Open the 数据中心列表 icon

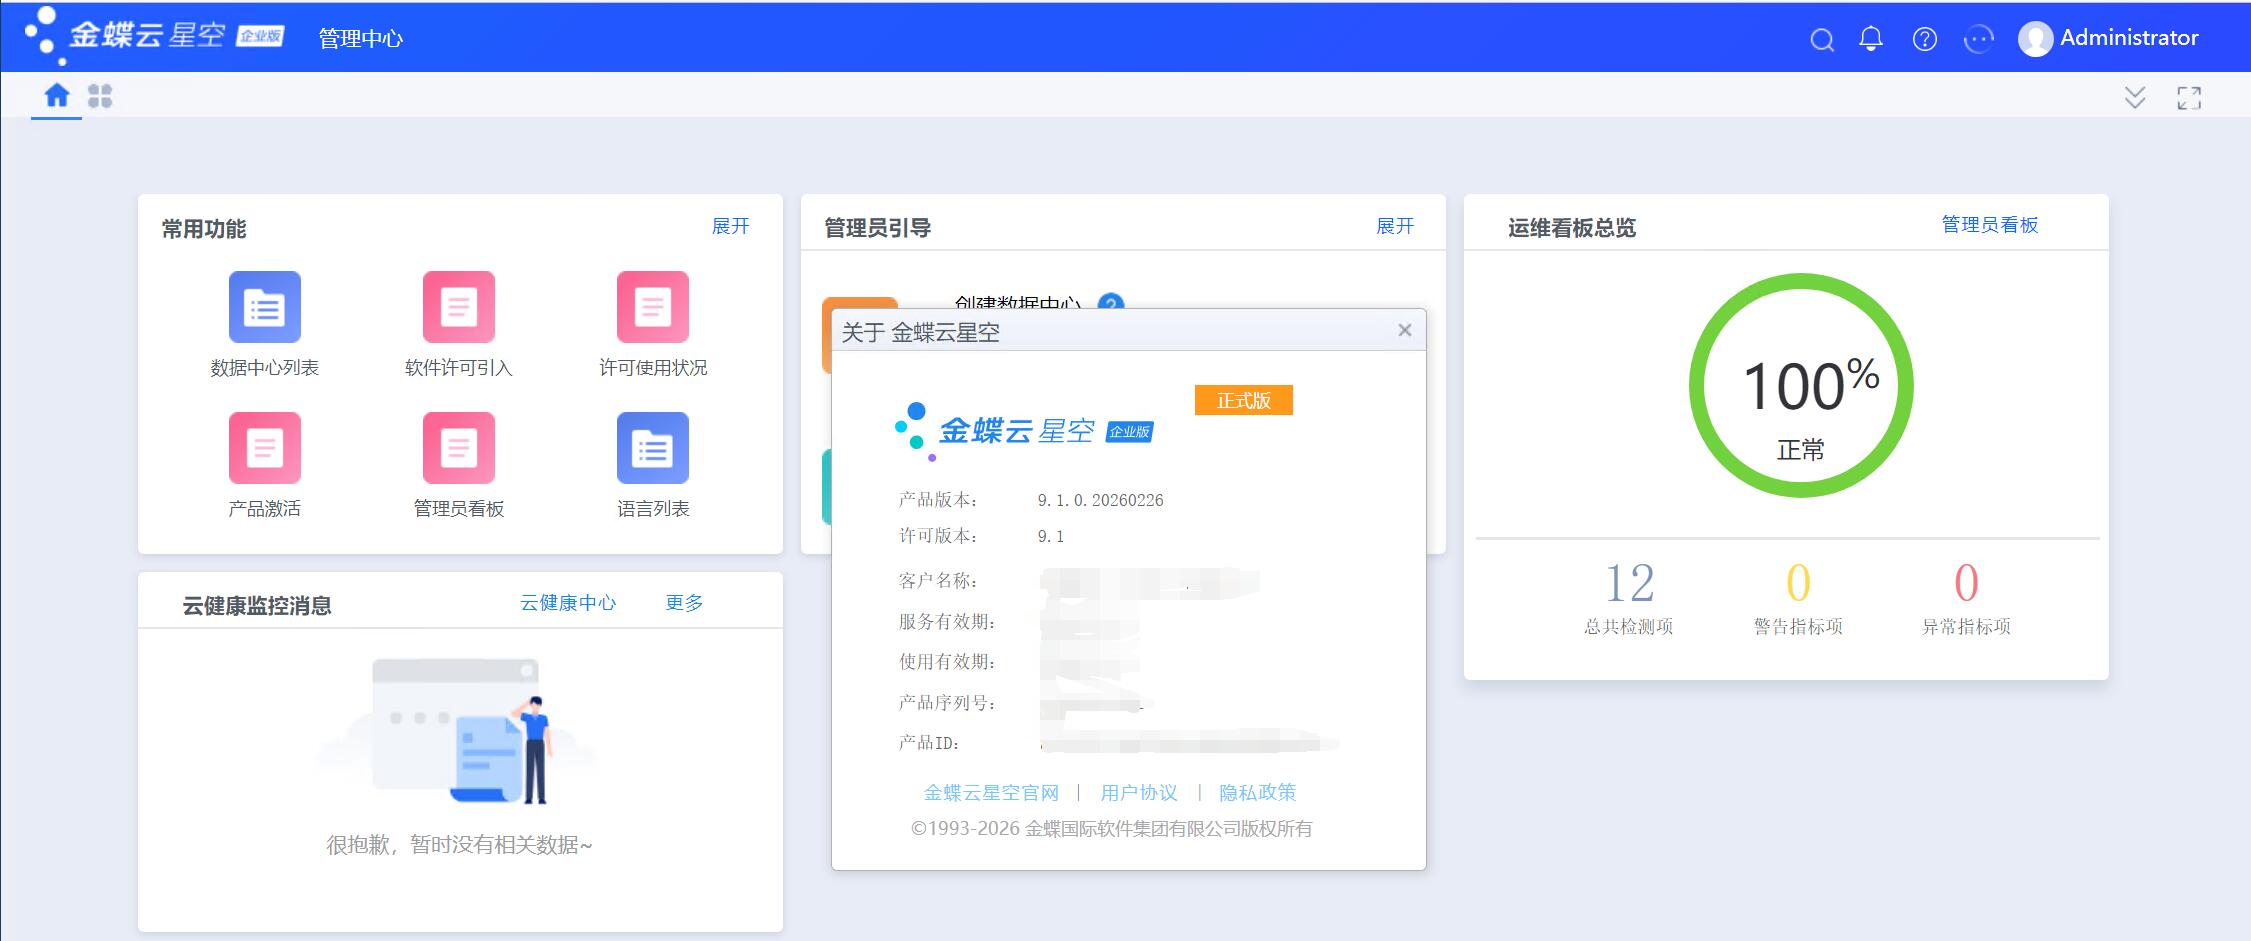(x=264, y=307)
